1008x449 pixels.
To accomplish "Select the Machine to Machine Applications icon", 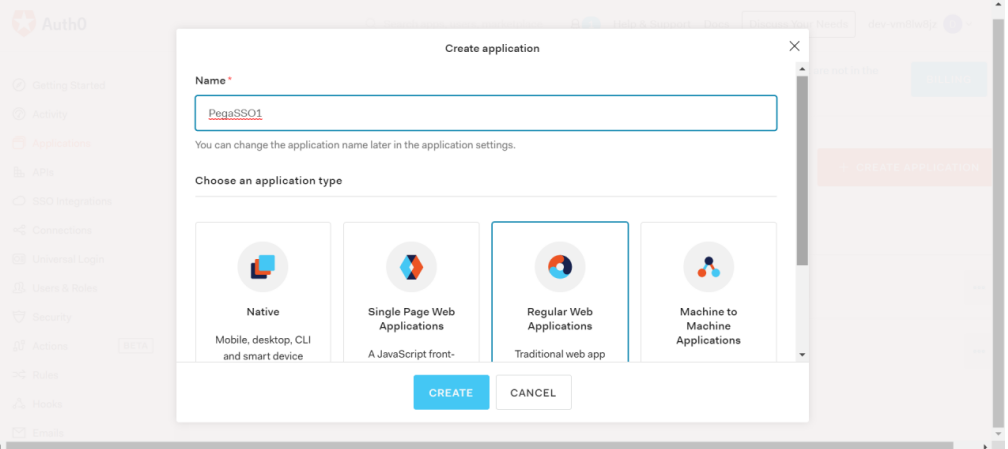I will 708,266.
